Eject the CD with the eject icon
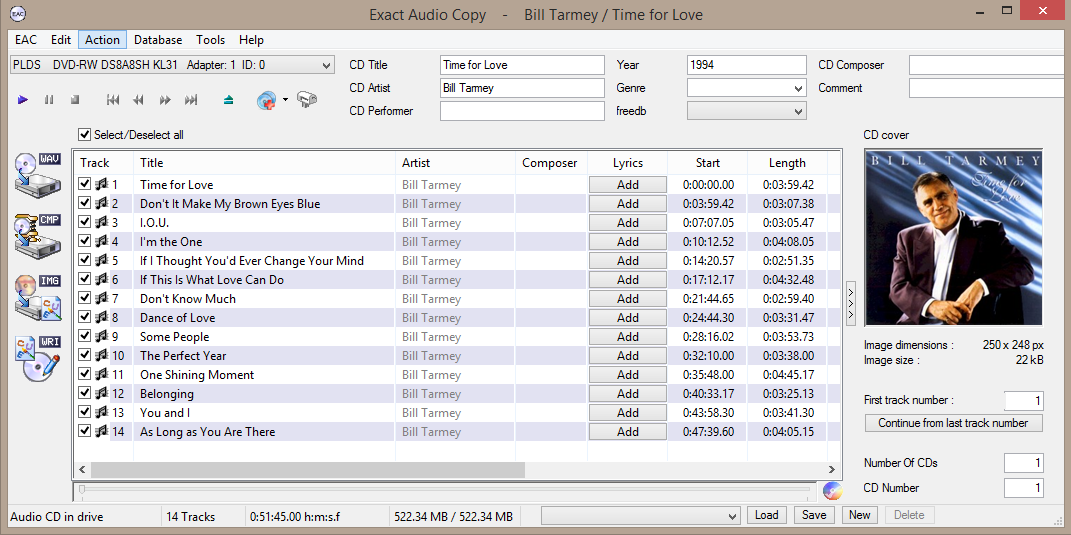The height and width of the screenshot is (535, 1071). [229, 100]
